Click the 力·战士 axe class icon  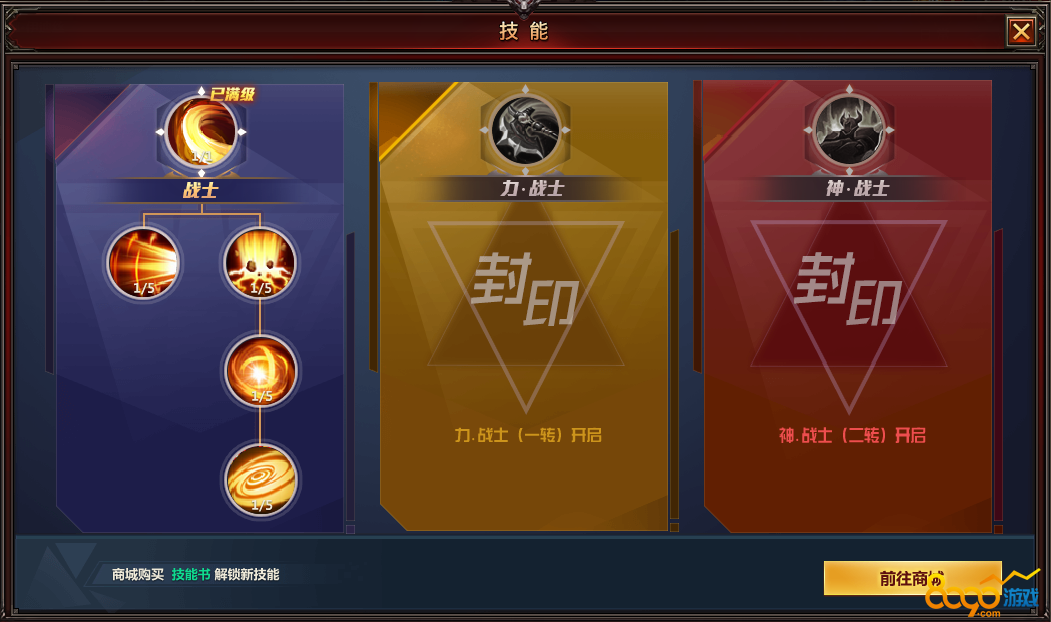coord(525,130)
